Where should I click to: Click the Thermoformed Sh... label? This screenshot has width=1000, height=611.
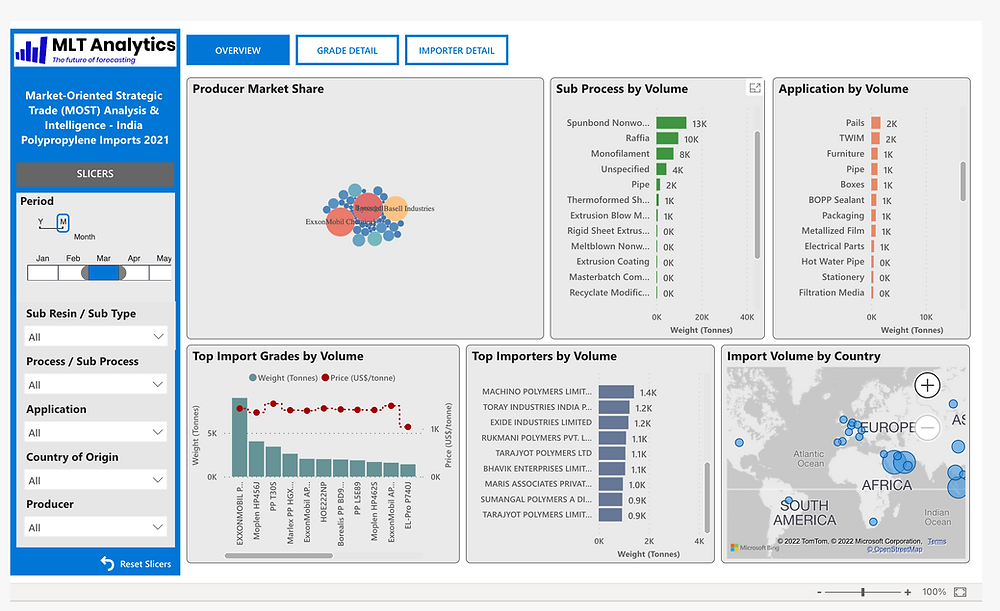tap(608, 200)
